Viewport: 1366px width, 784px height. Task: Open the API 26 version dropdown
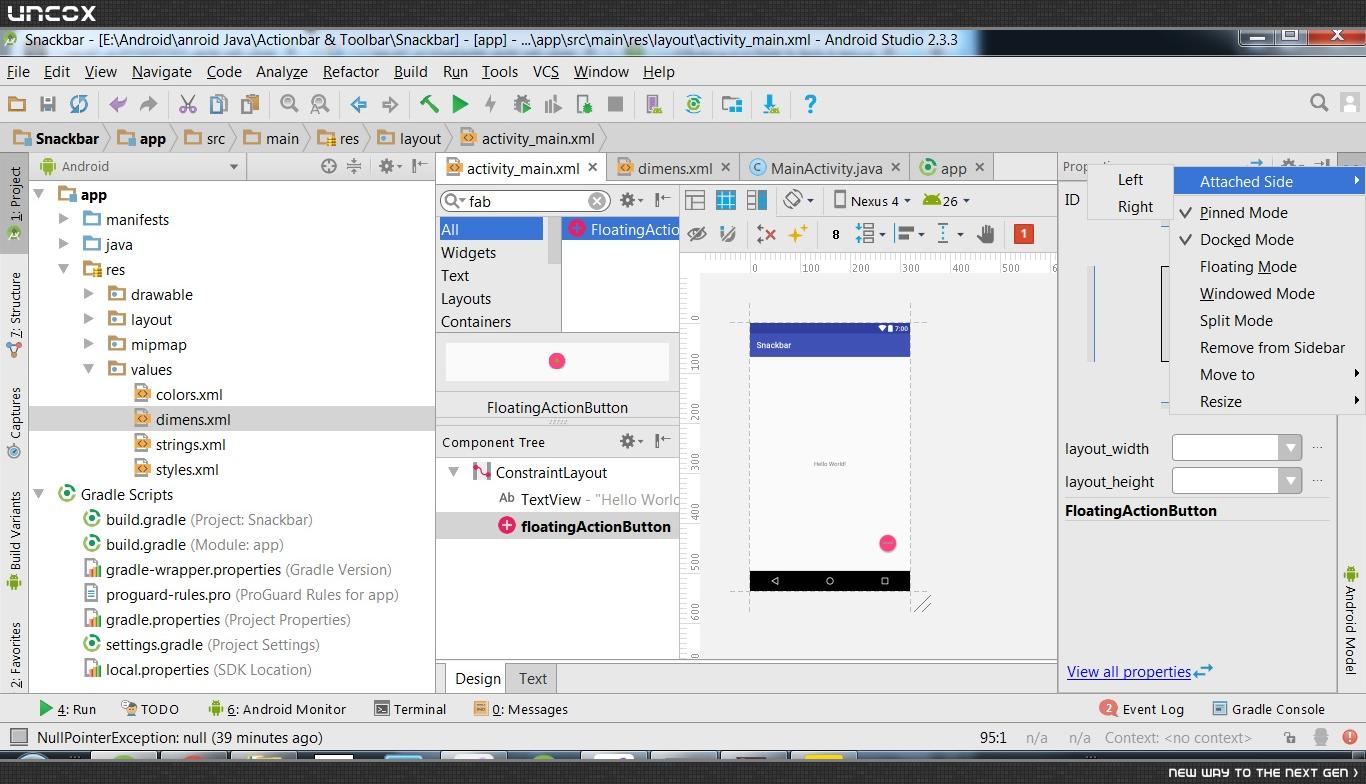tap(946, 200)
